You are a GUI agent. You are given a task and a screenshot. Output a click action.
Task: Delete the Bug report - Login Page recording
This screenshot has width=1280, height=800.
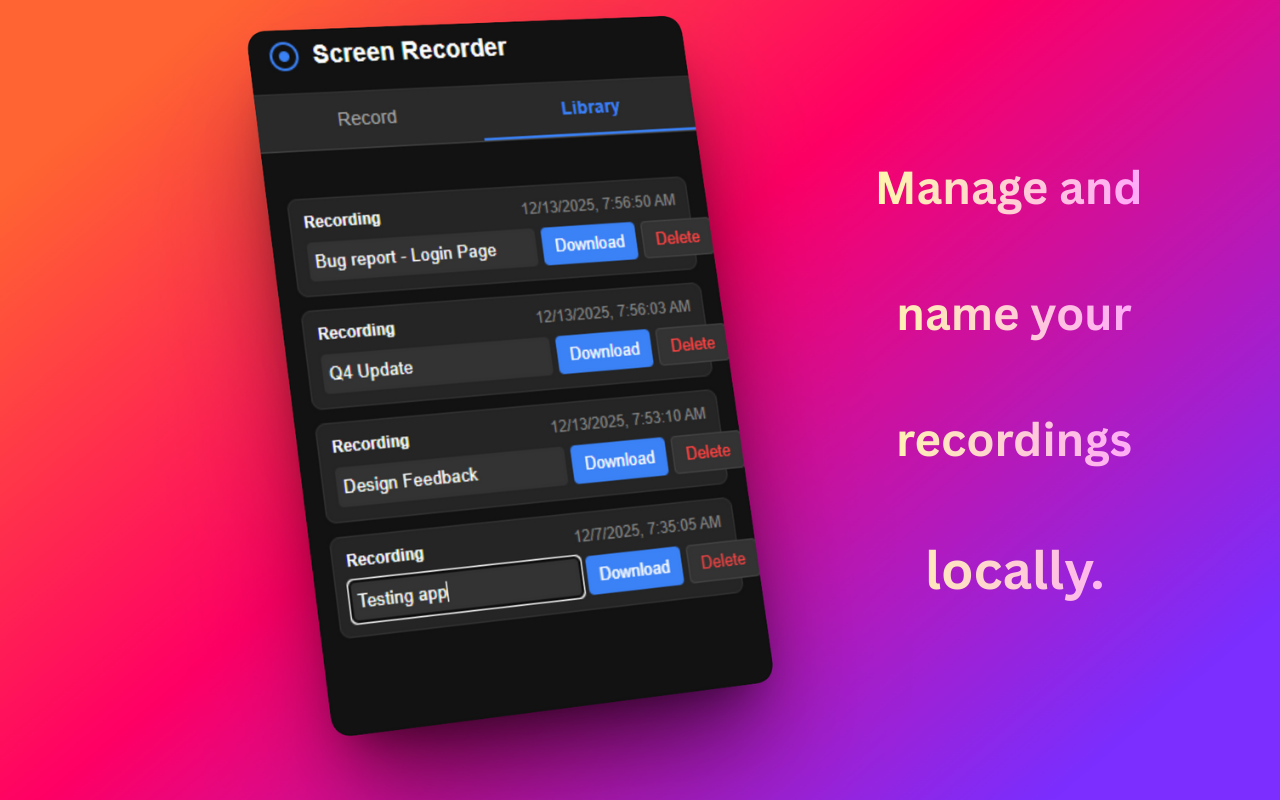[676, 237]
